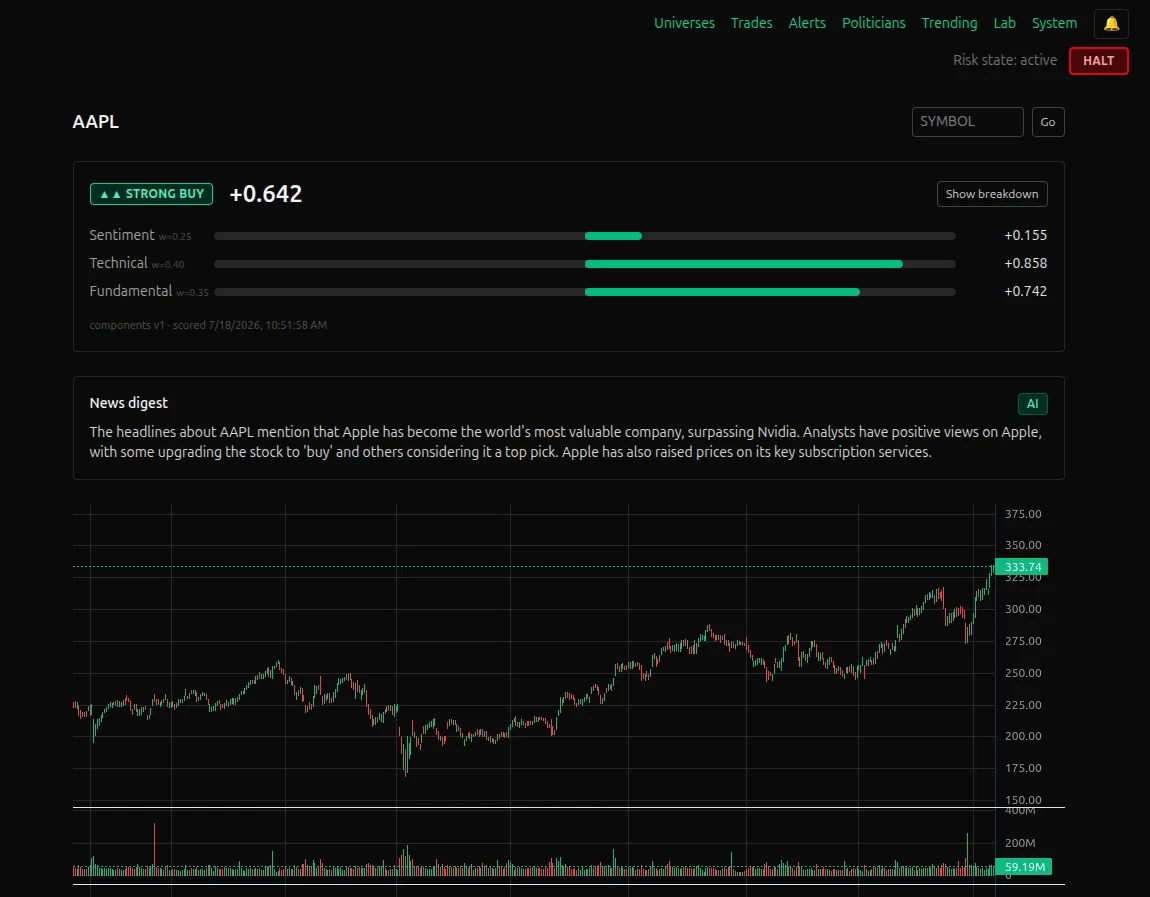Click the news digest summary paragraph
The width and height of the screenshot is (1150, 897).
[x=565, y=442]
